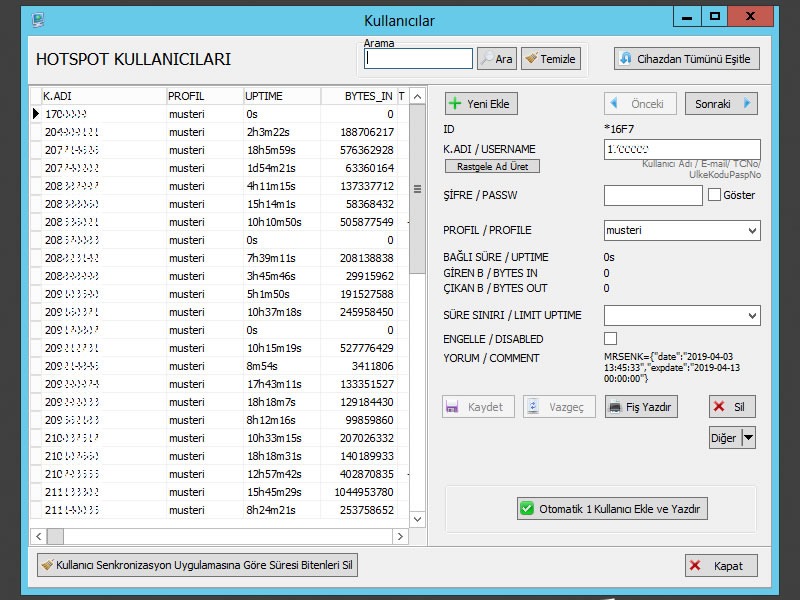
Task: Go to previous record with Önceki
Action: 640,104
